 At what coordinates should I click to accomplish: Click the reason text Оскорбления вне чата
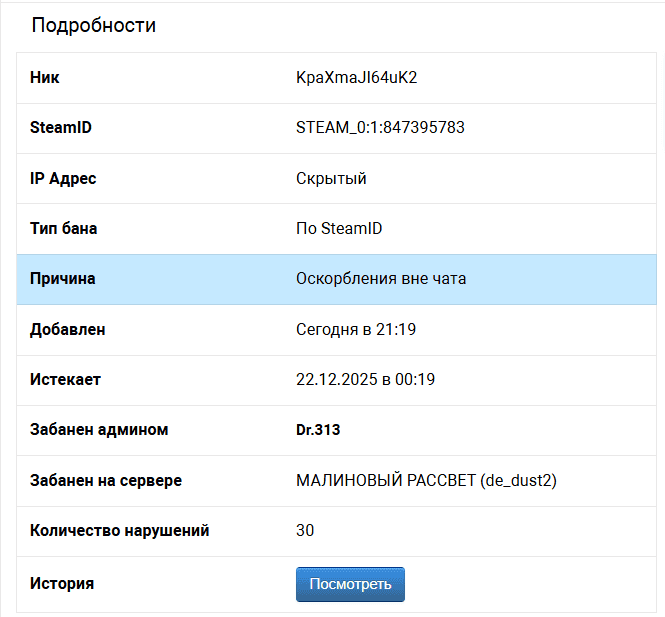381,279
